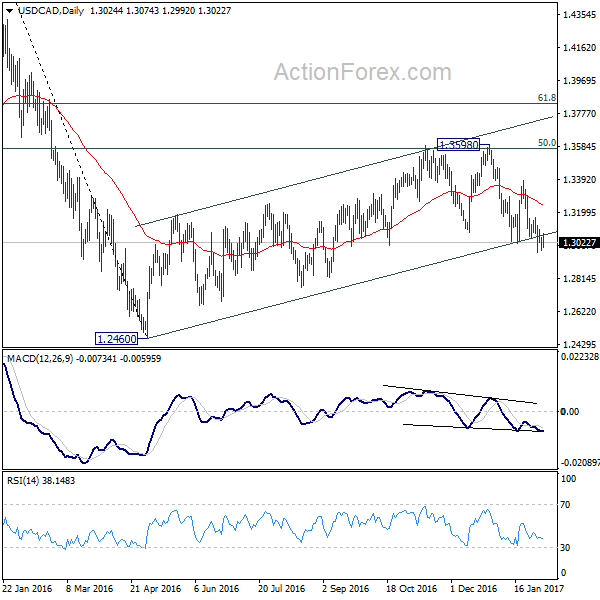Click the 50.0 Fibonacci level label
Screen dimensions: 600x600
point(546,143)
